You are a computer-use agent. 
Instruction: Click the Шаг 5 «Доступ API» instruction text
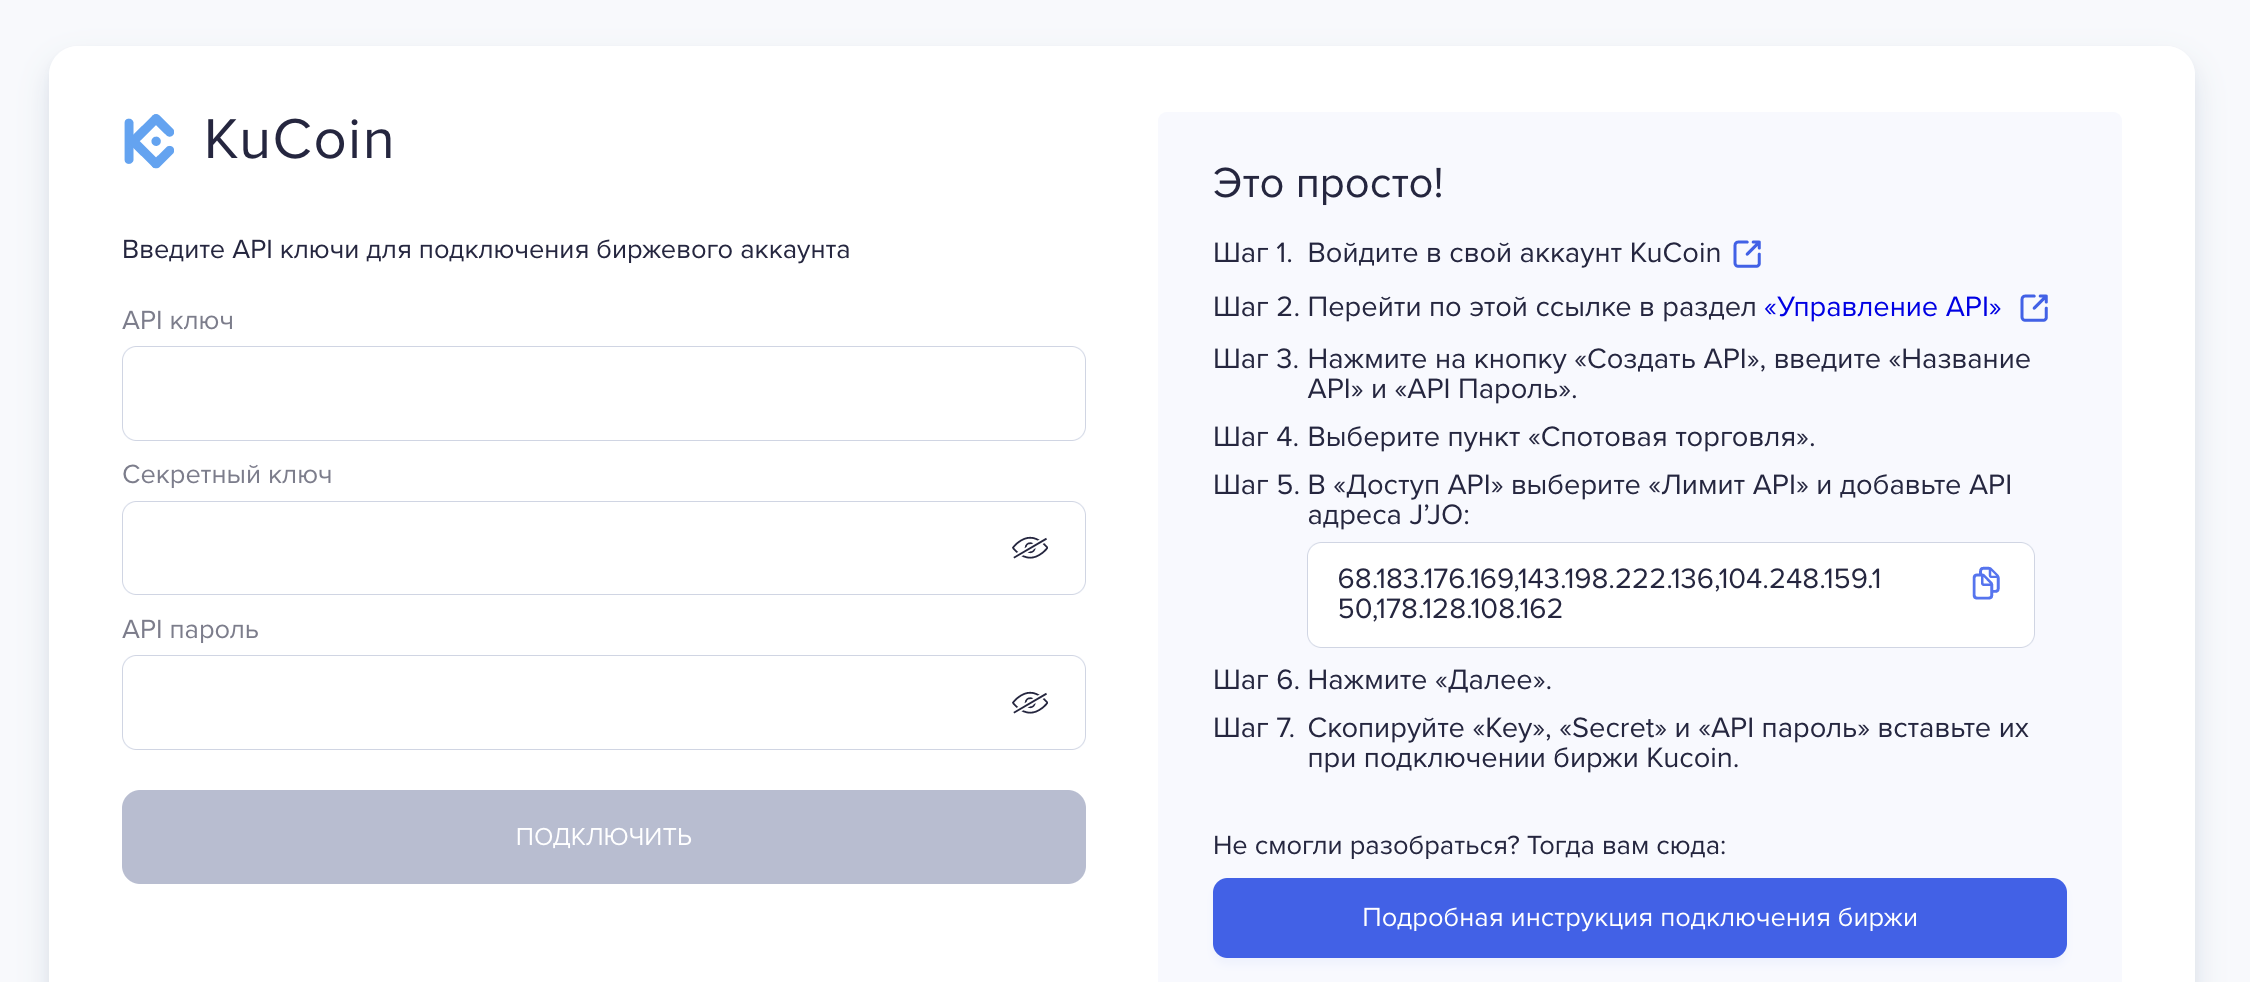click(x=1660, y=500)
